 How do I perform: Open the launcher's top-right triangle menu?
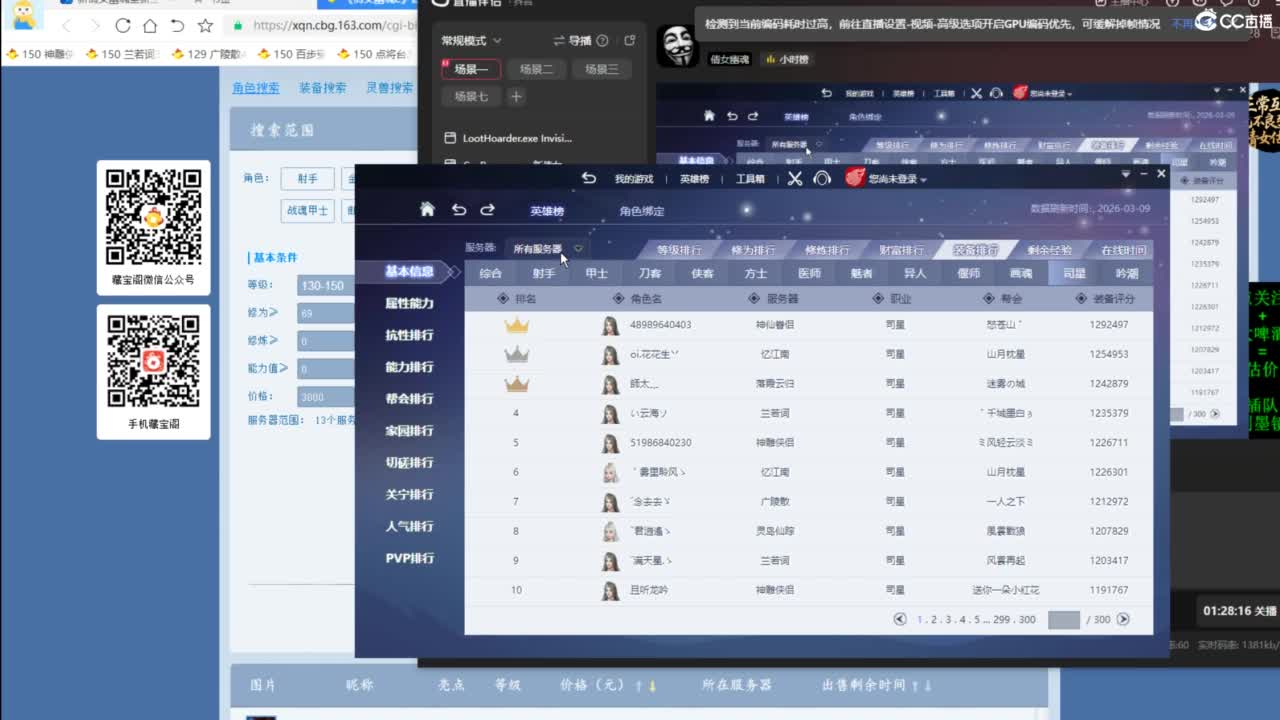pyautogui.click(x=1125, y=174)
